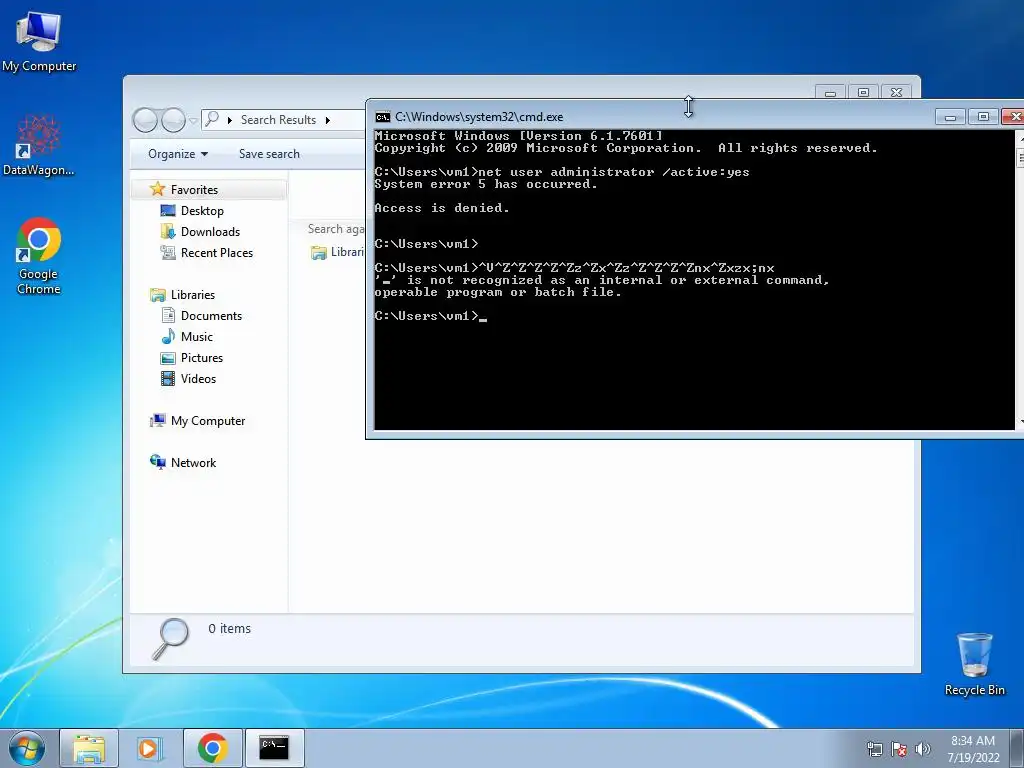Click the cmd.exe window title text
The width and height of the screenshot is (1024, 768).
(x=479, y=117)
